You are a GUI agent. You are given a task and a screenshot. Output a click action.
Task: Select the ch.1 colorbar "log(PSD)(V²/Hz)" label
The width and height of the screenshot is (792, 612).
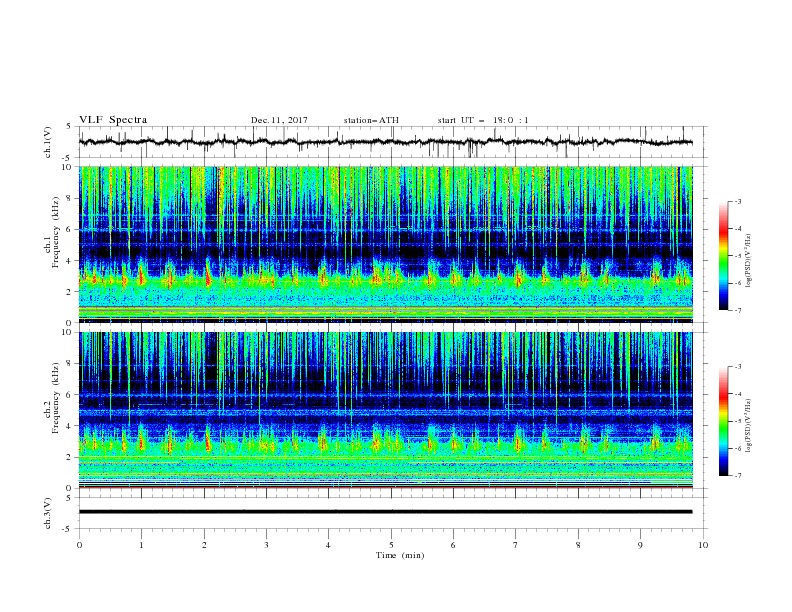click(749, 261)
